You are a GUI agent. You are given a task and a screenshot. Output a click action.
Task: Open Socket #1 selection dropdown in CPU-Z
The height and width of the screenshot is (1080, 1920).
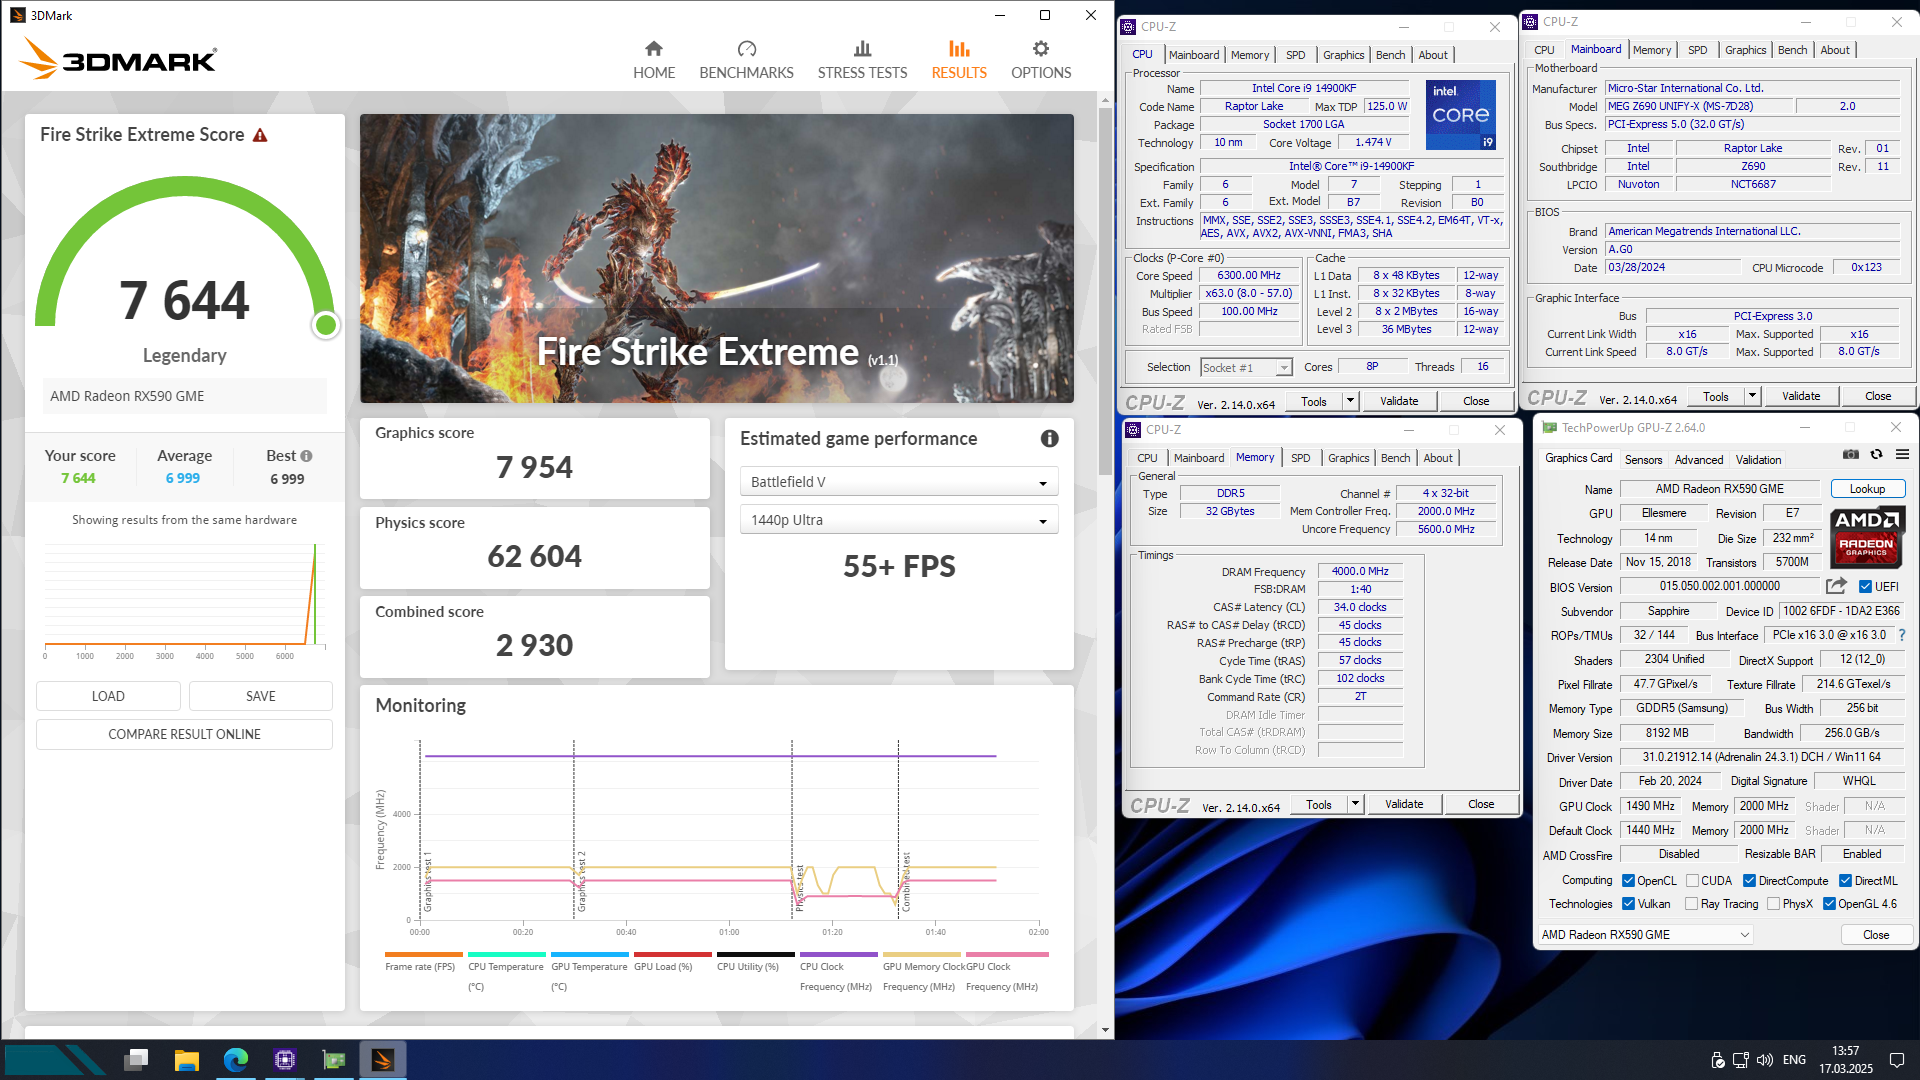click(1246, 368)
